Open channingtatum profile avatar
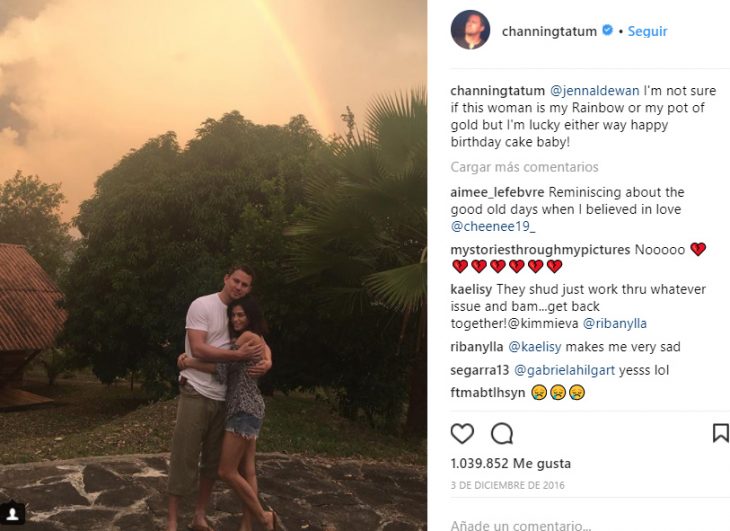 tap(470, 30)
